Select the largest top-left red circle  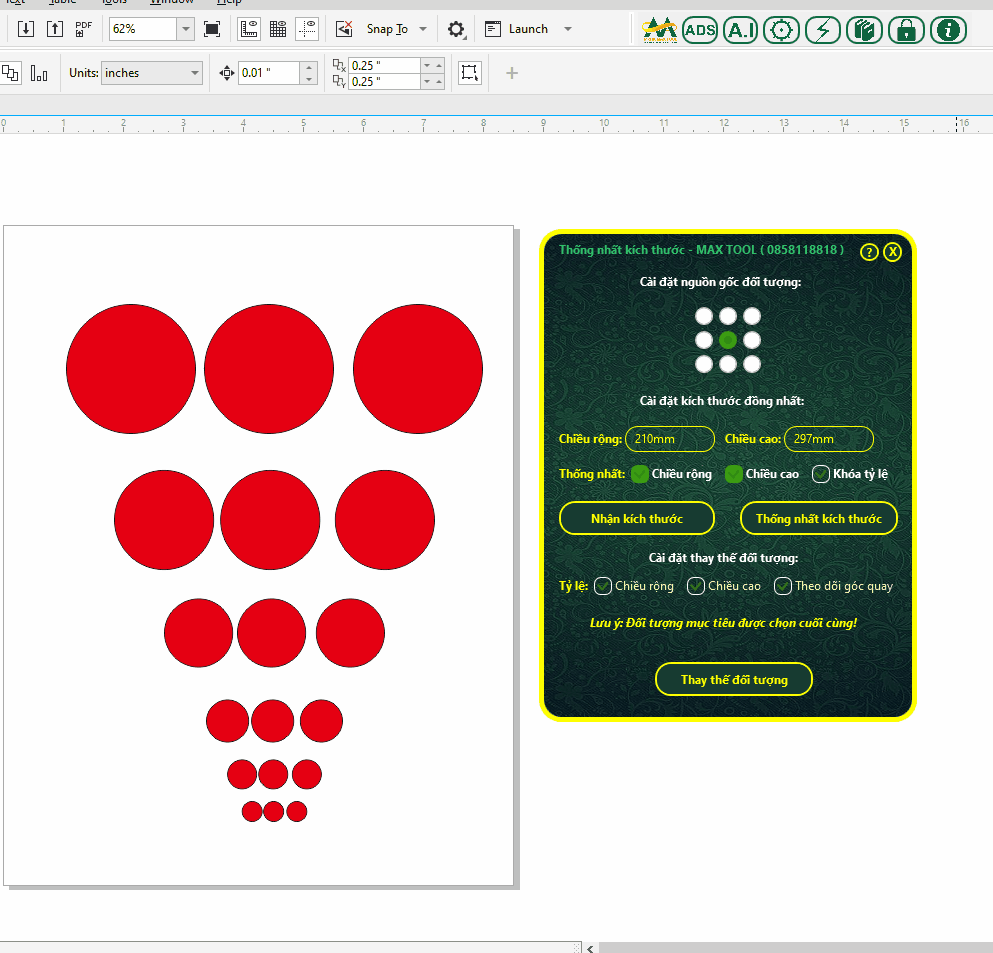(x=131, y=369)
